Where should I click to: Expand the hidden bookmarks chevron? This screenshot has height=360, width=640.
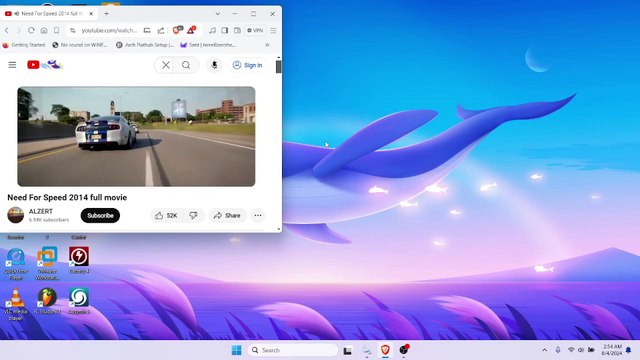pos(267,45)
